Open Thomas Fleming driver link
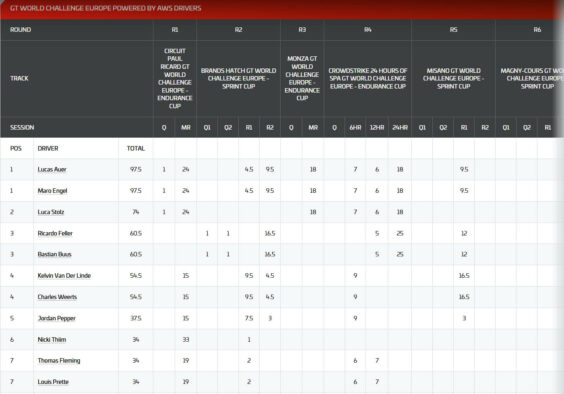564x394 pixels. coord(59,361)
